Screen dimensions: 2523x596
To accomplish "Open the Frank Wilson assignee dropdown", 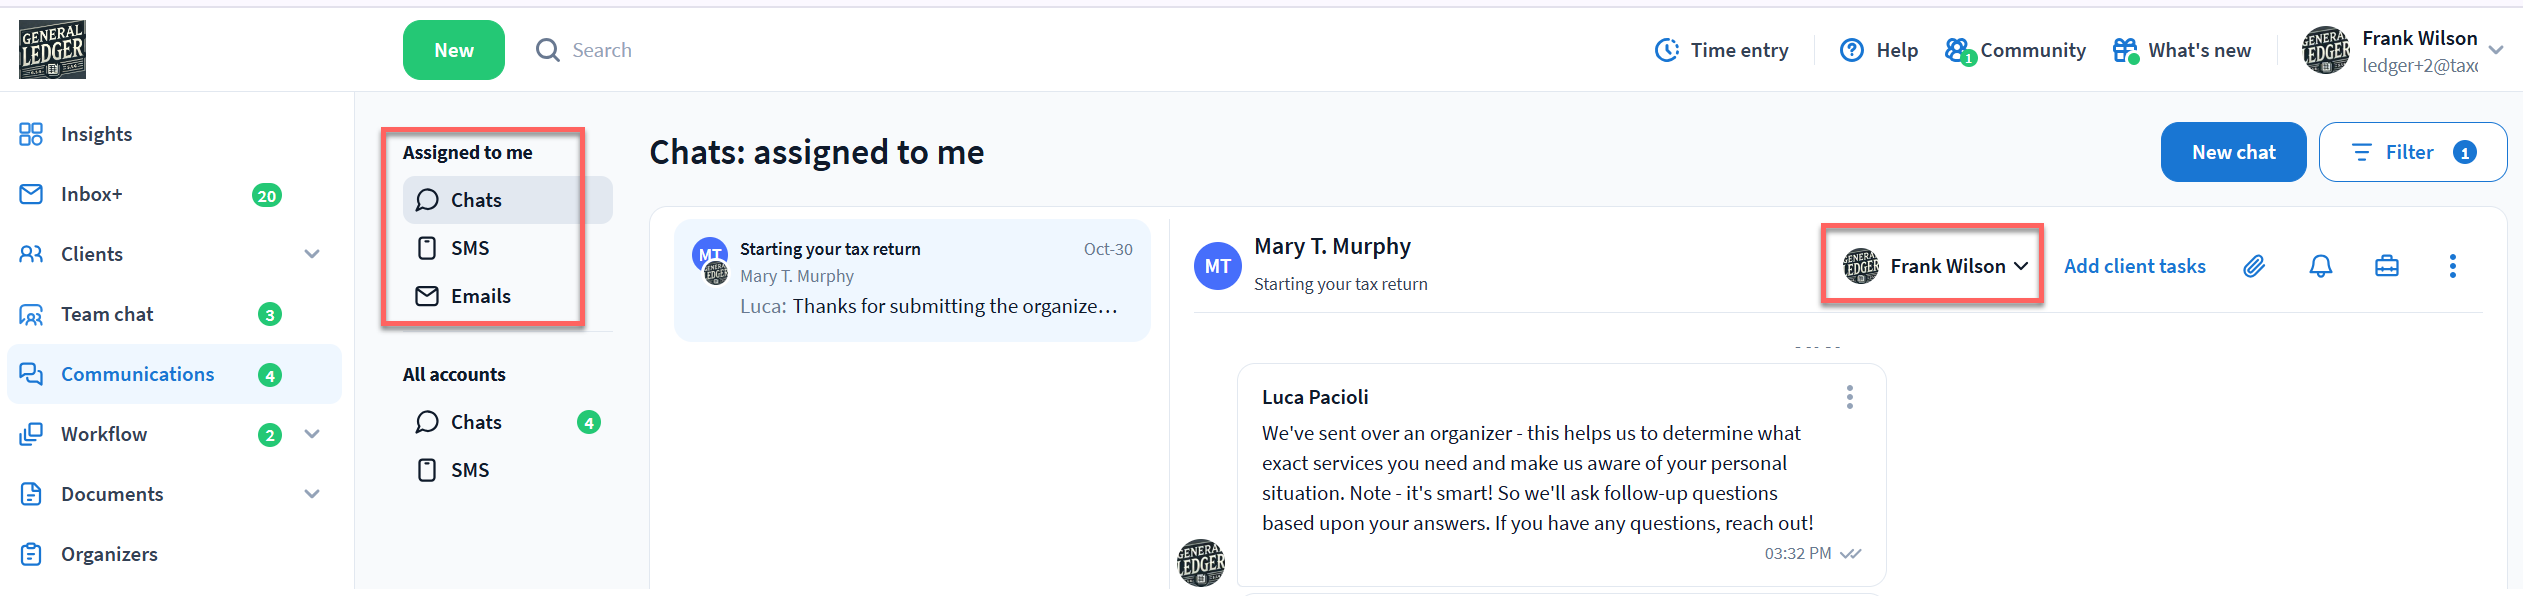I will [1934, 266].
